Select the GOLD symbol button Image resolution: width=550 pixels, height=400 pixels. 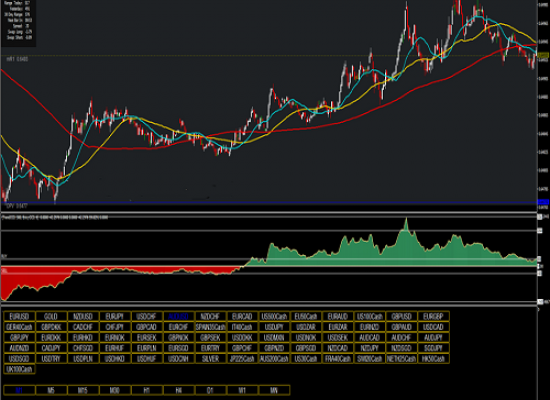[51, 316]
